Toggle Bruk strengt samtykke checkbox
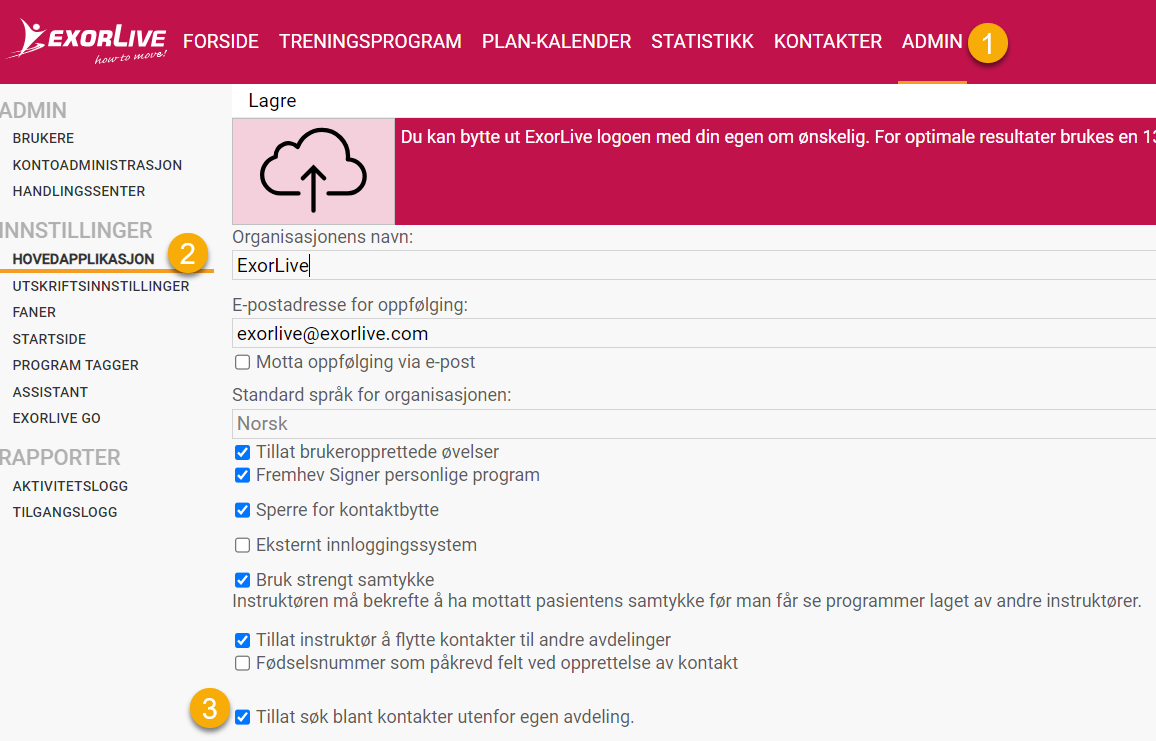The width and height of the screenshot is (1156, 741). [243, 580]
